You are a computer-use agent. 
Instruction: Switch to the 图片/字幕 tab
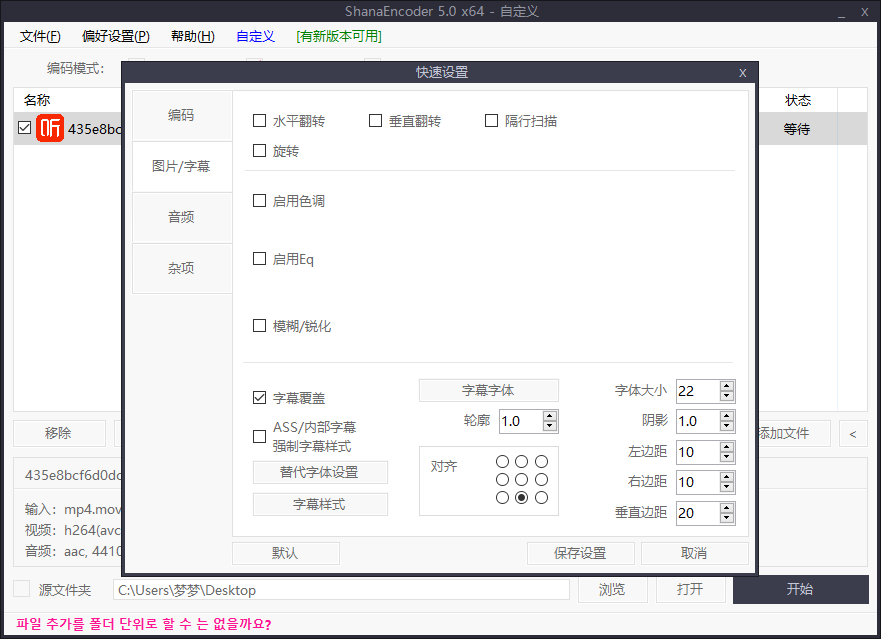click(182, 166)
